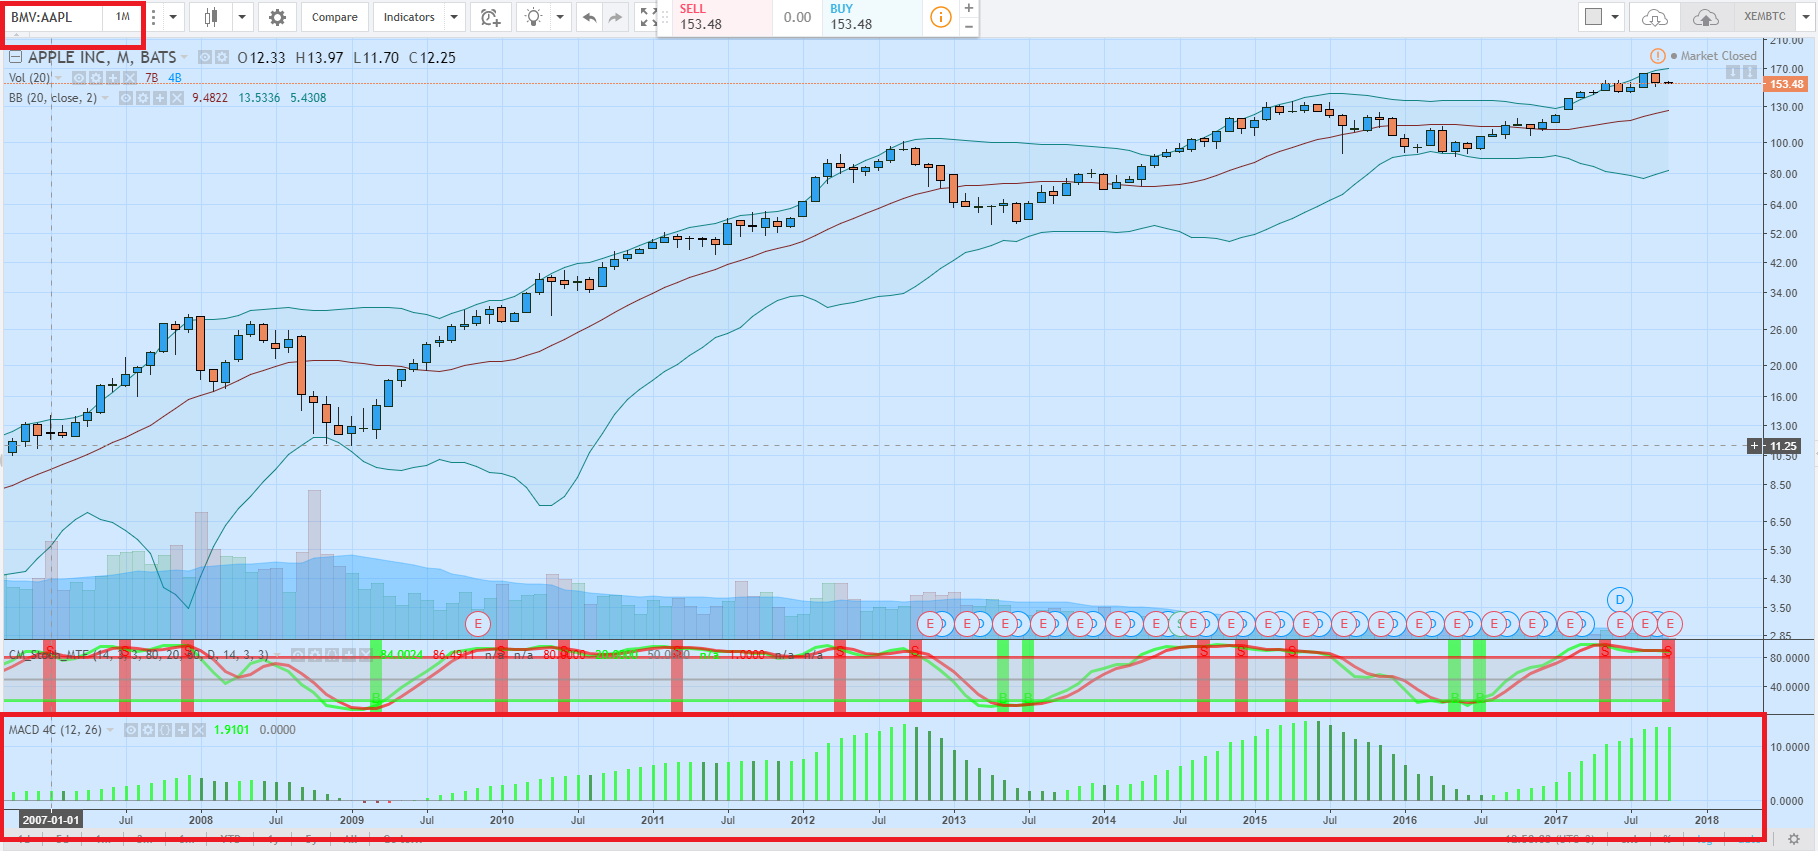Open the orange order info icon
The width and height of the screenshot is (1818, 851).
pyautogui.click(x=940, y=17)
